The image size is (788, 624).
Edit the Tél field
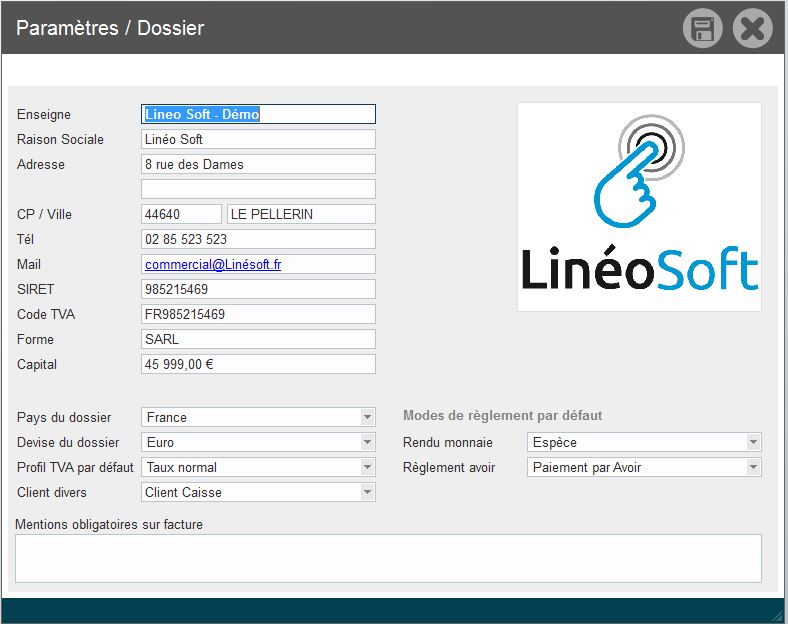point(258,239)
